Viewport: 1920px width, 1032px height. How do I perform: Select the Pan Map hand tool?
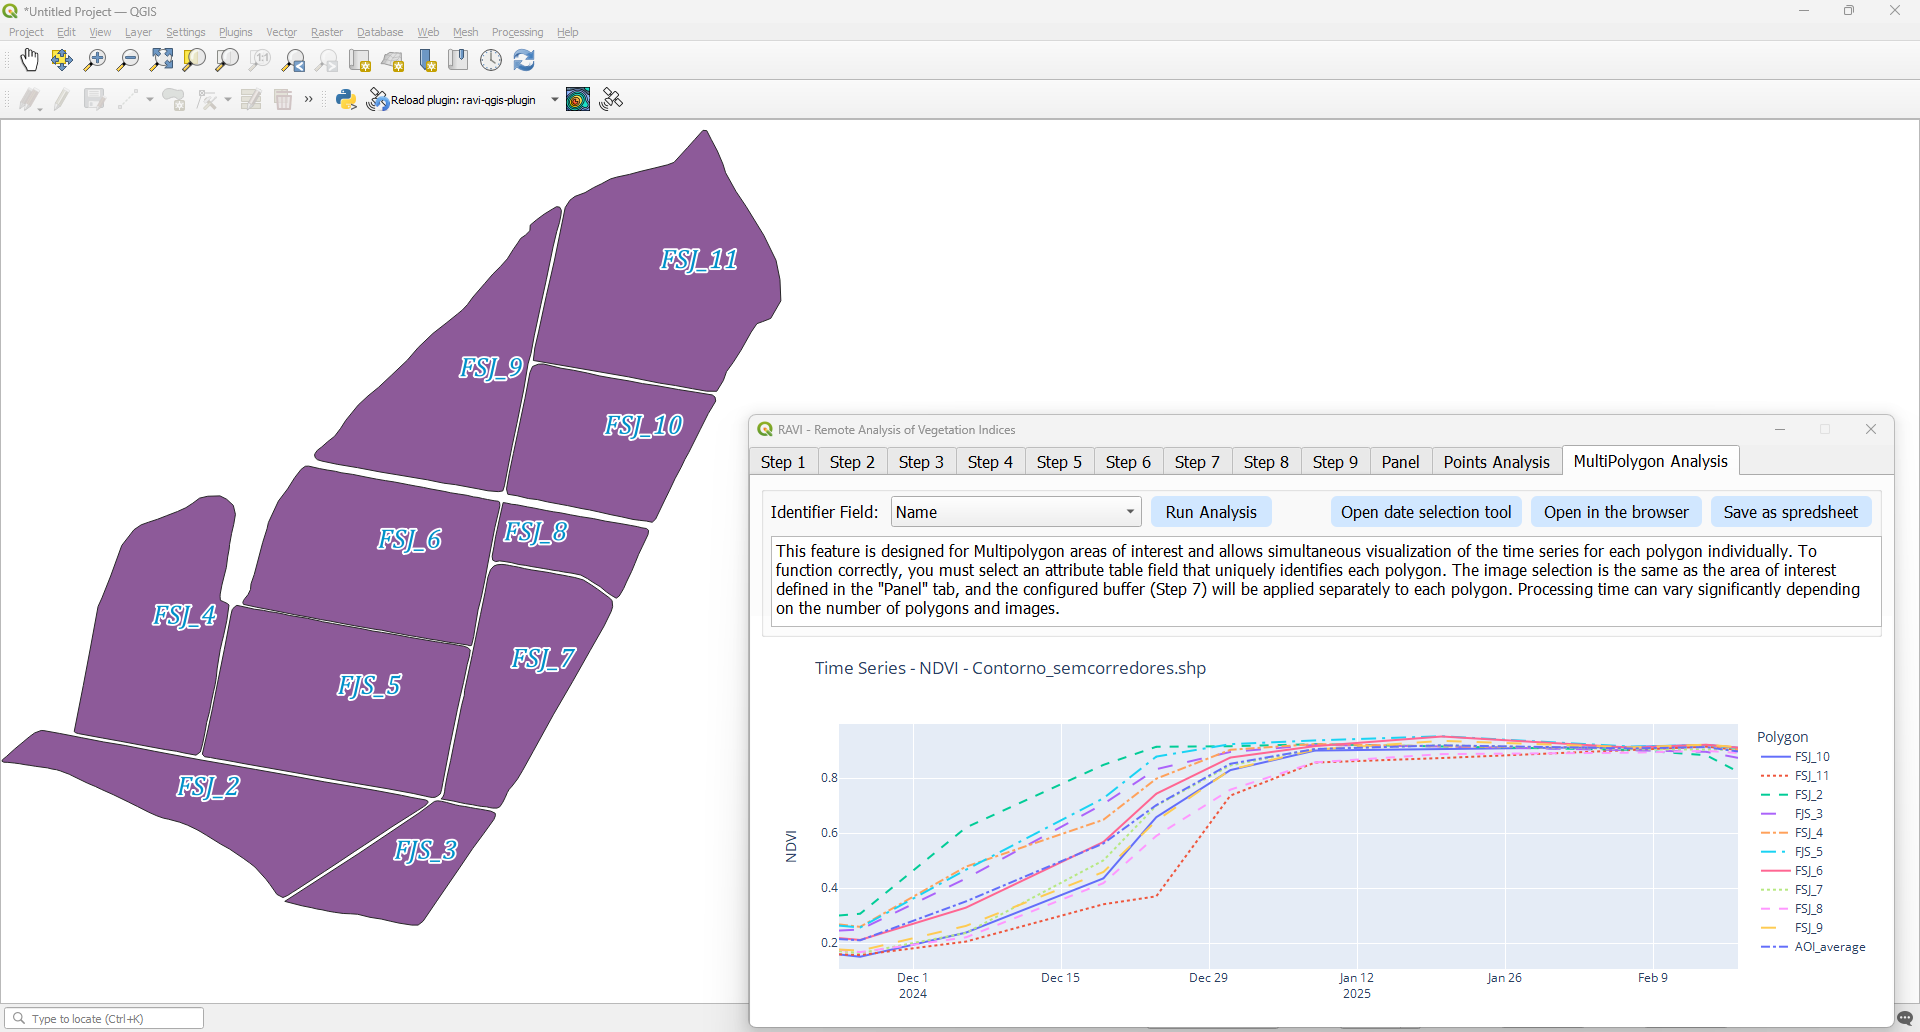tap(29, 61)
